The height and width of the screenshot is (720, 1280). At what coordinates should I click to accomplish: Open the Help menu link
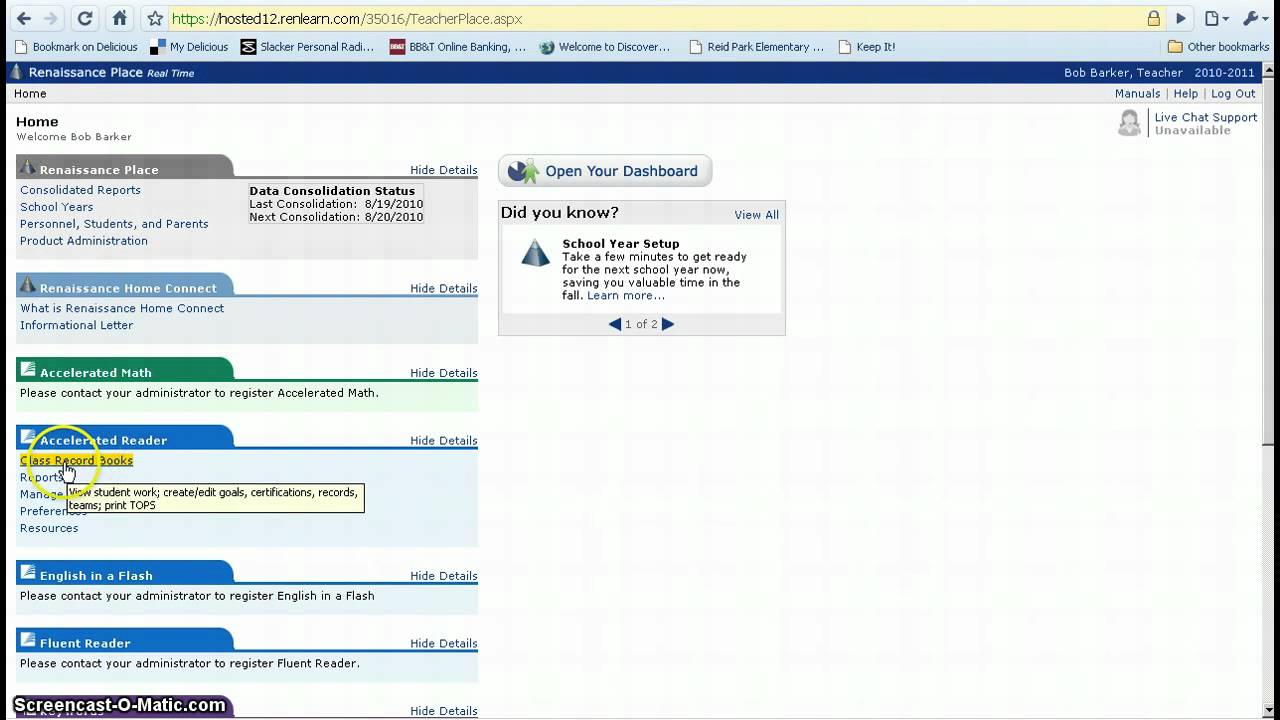[x=1185, y=94]
